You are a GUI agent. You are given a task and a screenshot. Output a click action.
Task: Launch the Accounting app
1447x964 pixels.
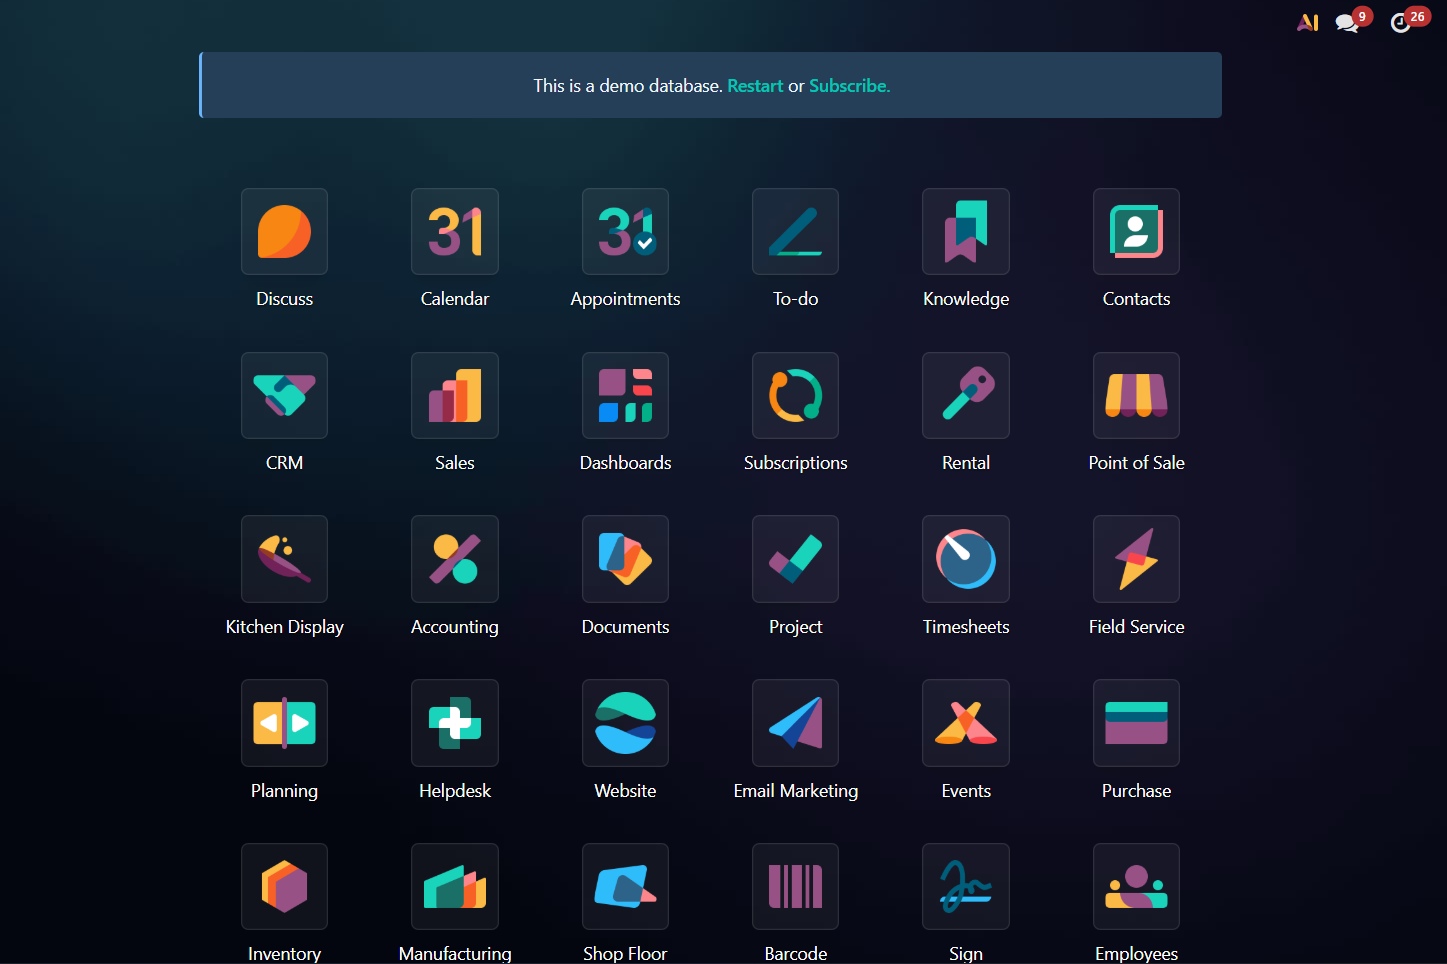pyautogui.click(x=454, y=559)
